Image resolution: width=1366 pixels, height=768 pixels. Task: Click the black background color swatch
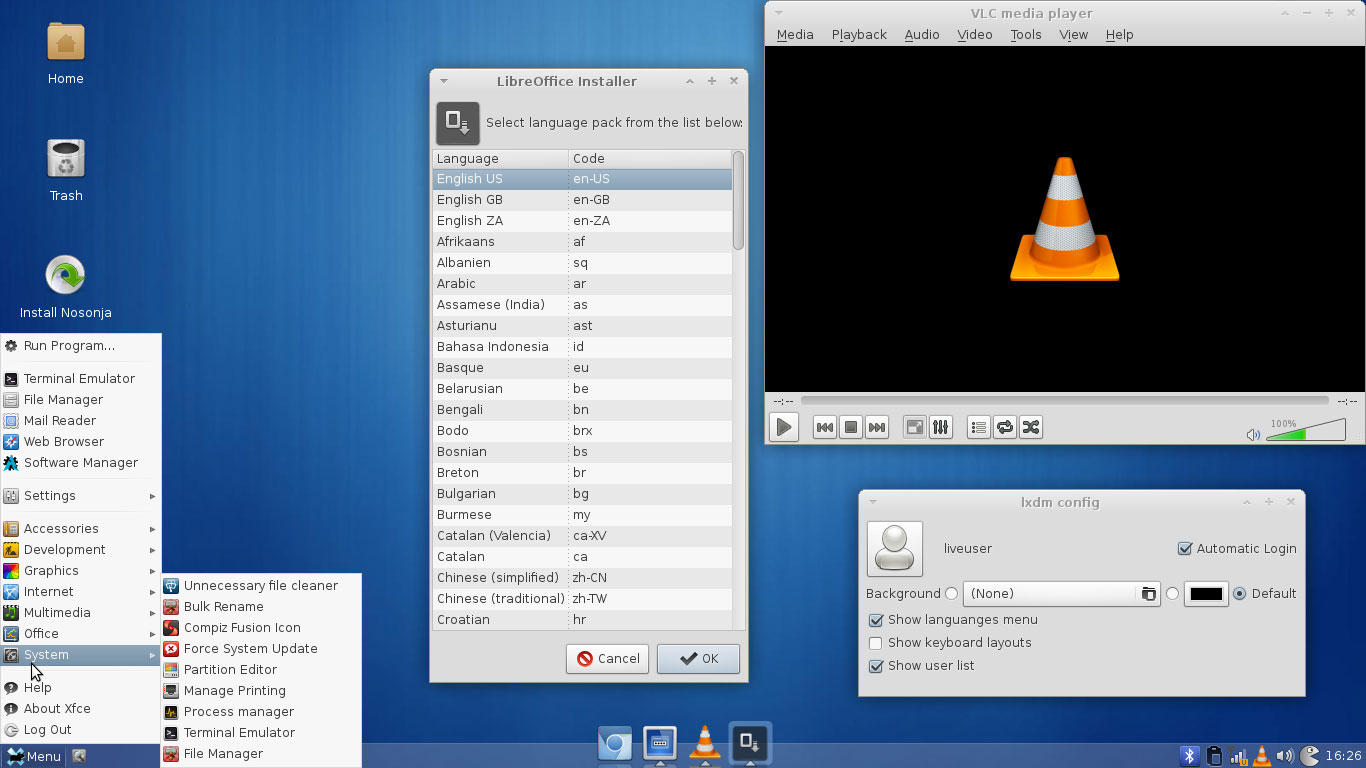1205,594
